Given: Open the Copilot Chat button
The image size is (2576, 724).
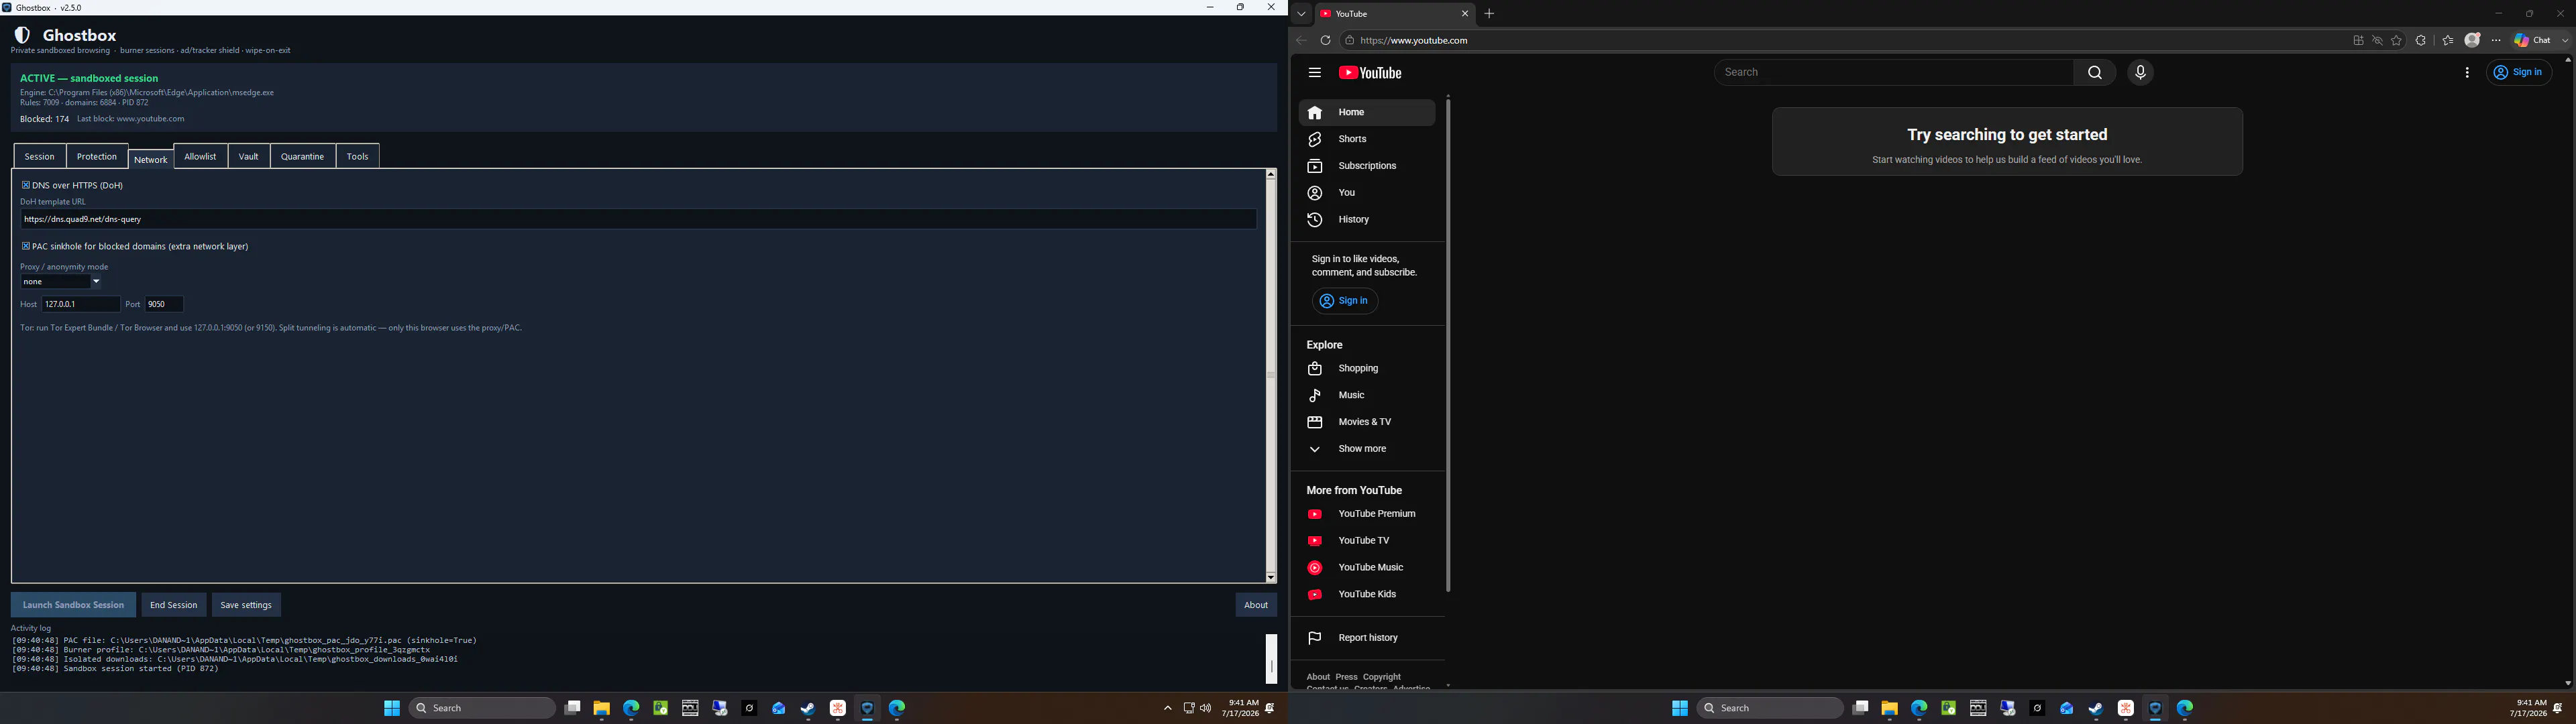Looking at the screenshot, I should point(2532,41).
